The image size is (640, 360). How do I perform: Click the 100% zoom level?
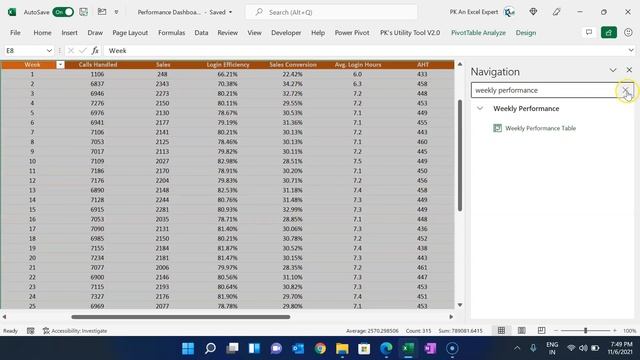click(x=629, y=331)
